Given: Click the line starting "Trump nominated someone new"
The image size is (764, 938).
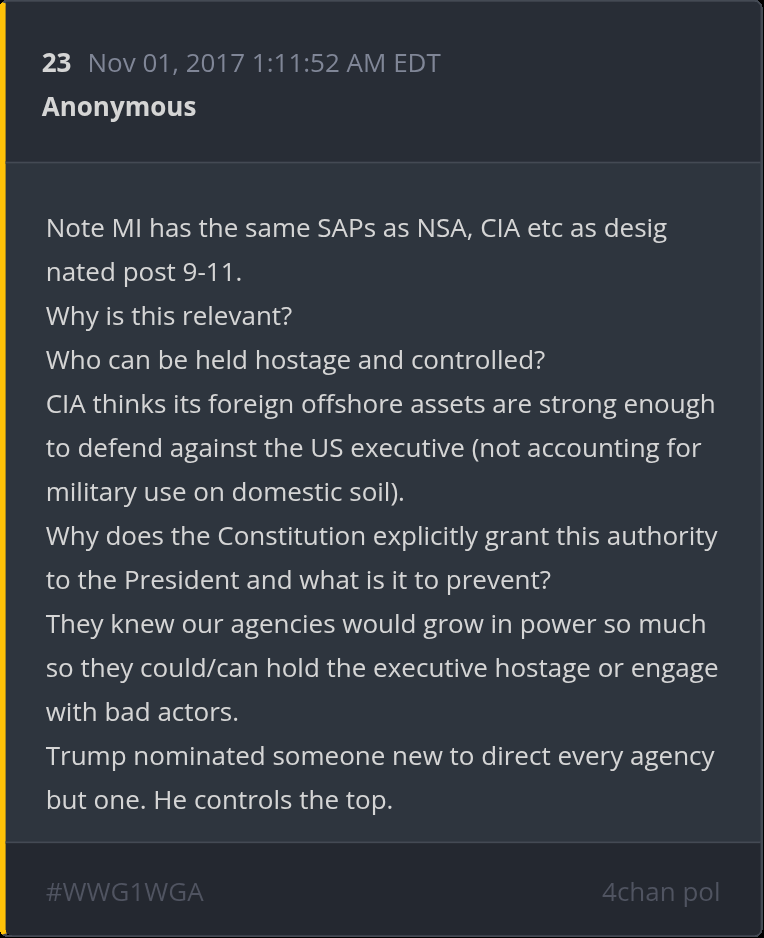Looking at the screenshot, I should (380, 756).
